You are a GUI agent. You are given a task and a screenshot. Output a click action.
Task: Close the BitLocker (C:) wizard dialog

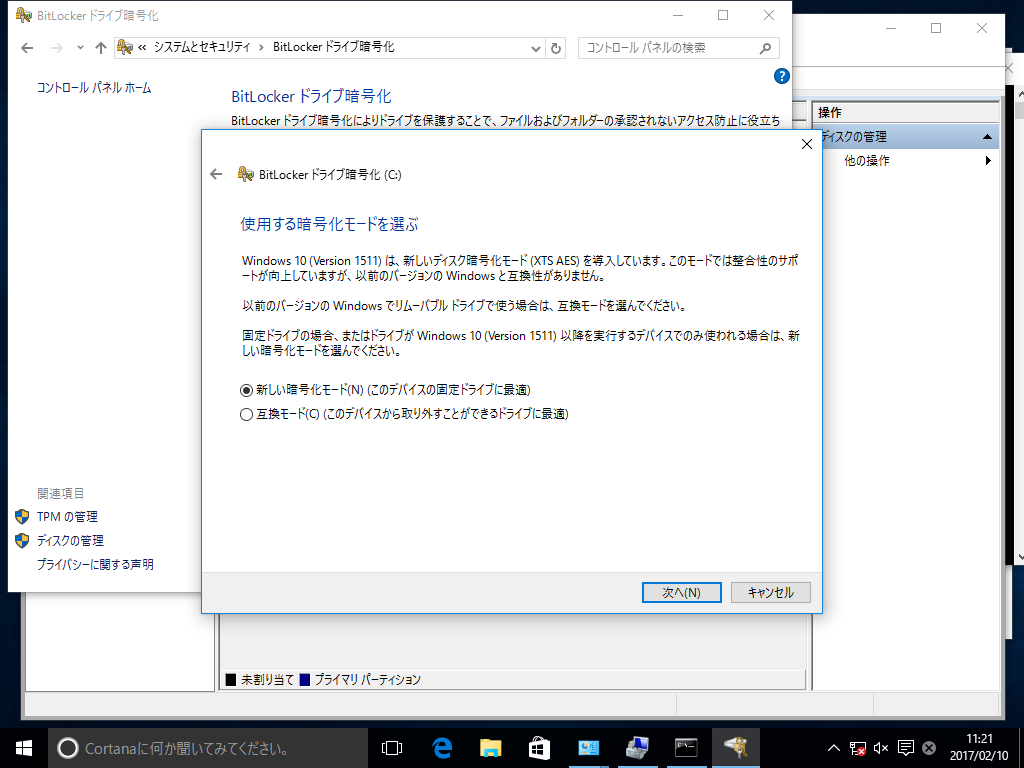tap(807, 144)
